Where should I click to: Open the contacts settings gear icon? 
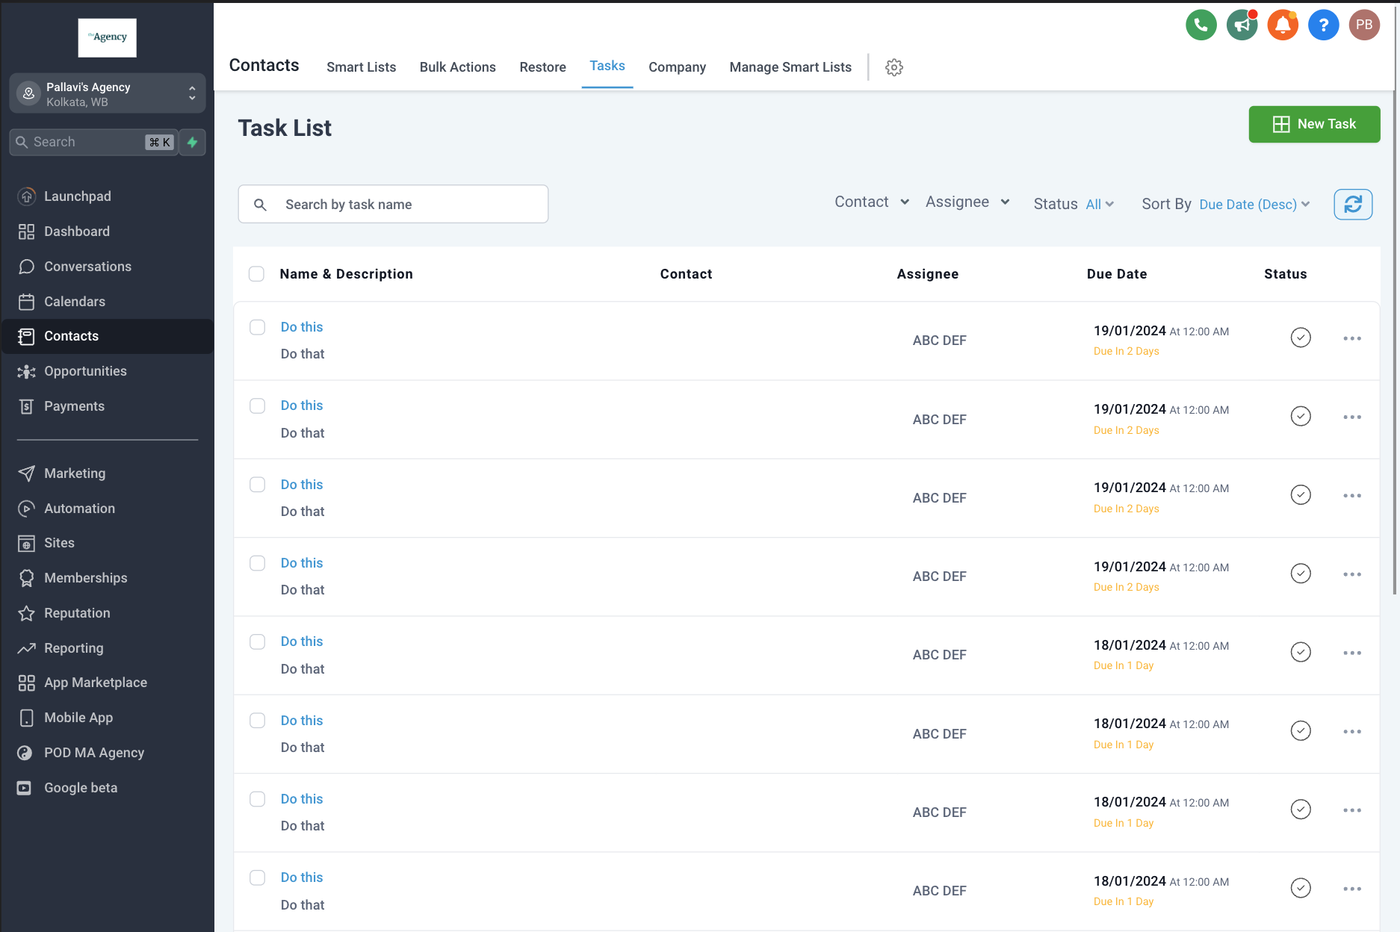[894, 67]
